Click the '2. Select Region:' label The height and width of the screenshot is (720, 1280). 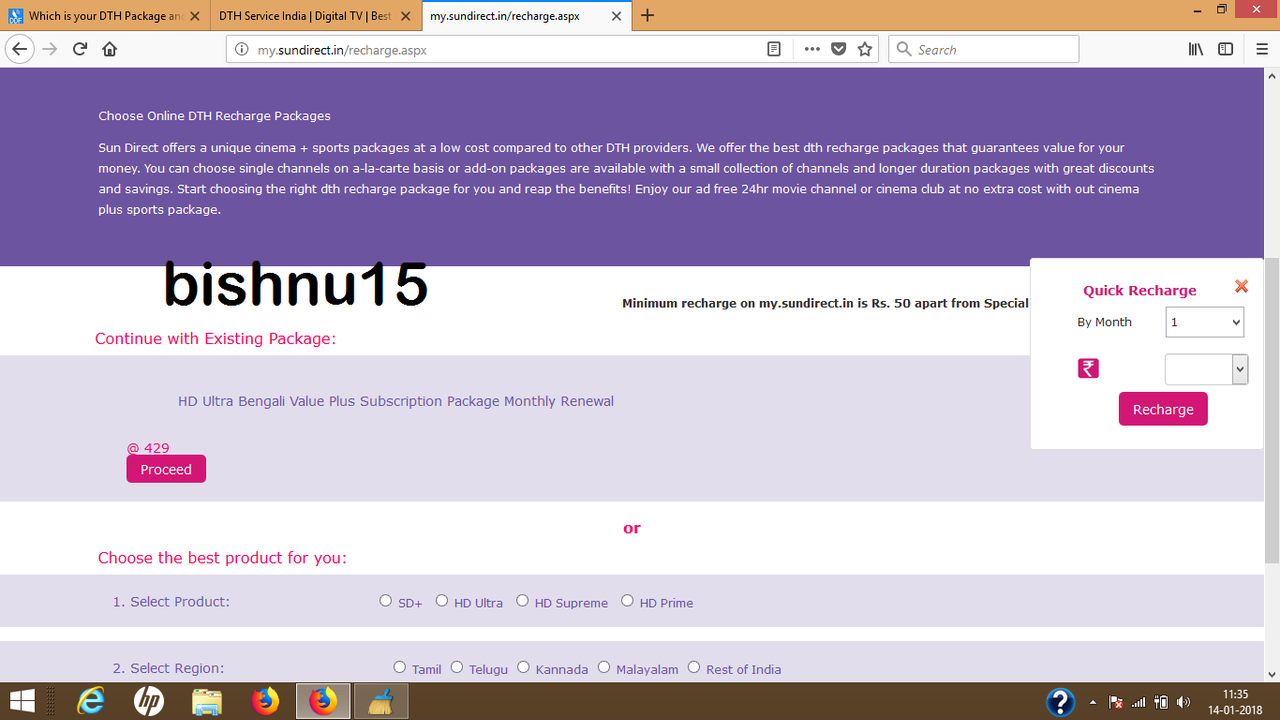coord(168,668)
